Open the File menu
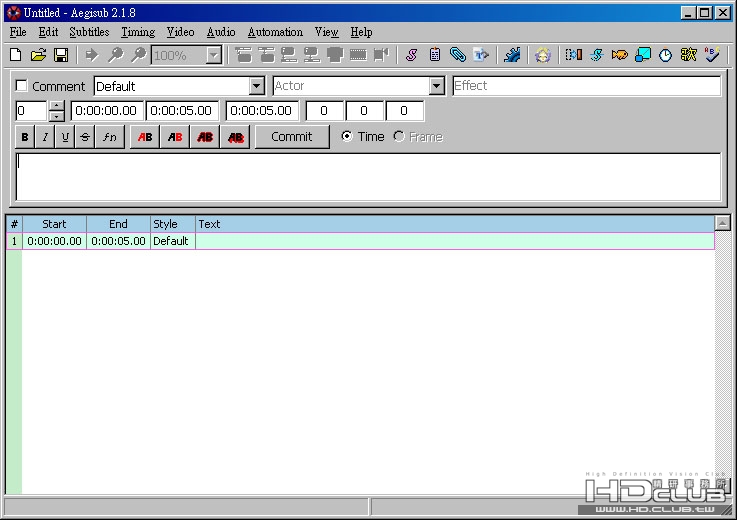Screen dimensions: 737x520 point(18,32)
